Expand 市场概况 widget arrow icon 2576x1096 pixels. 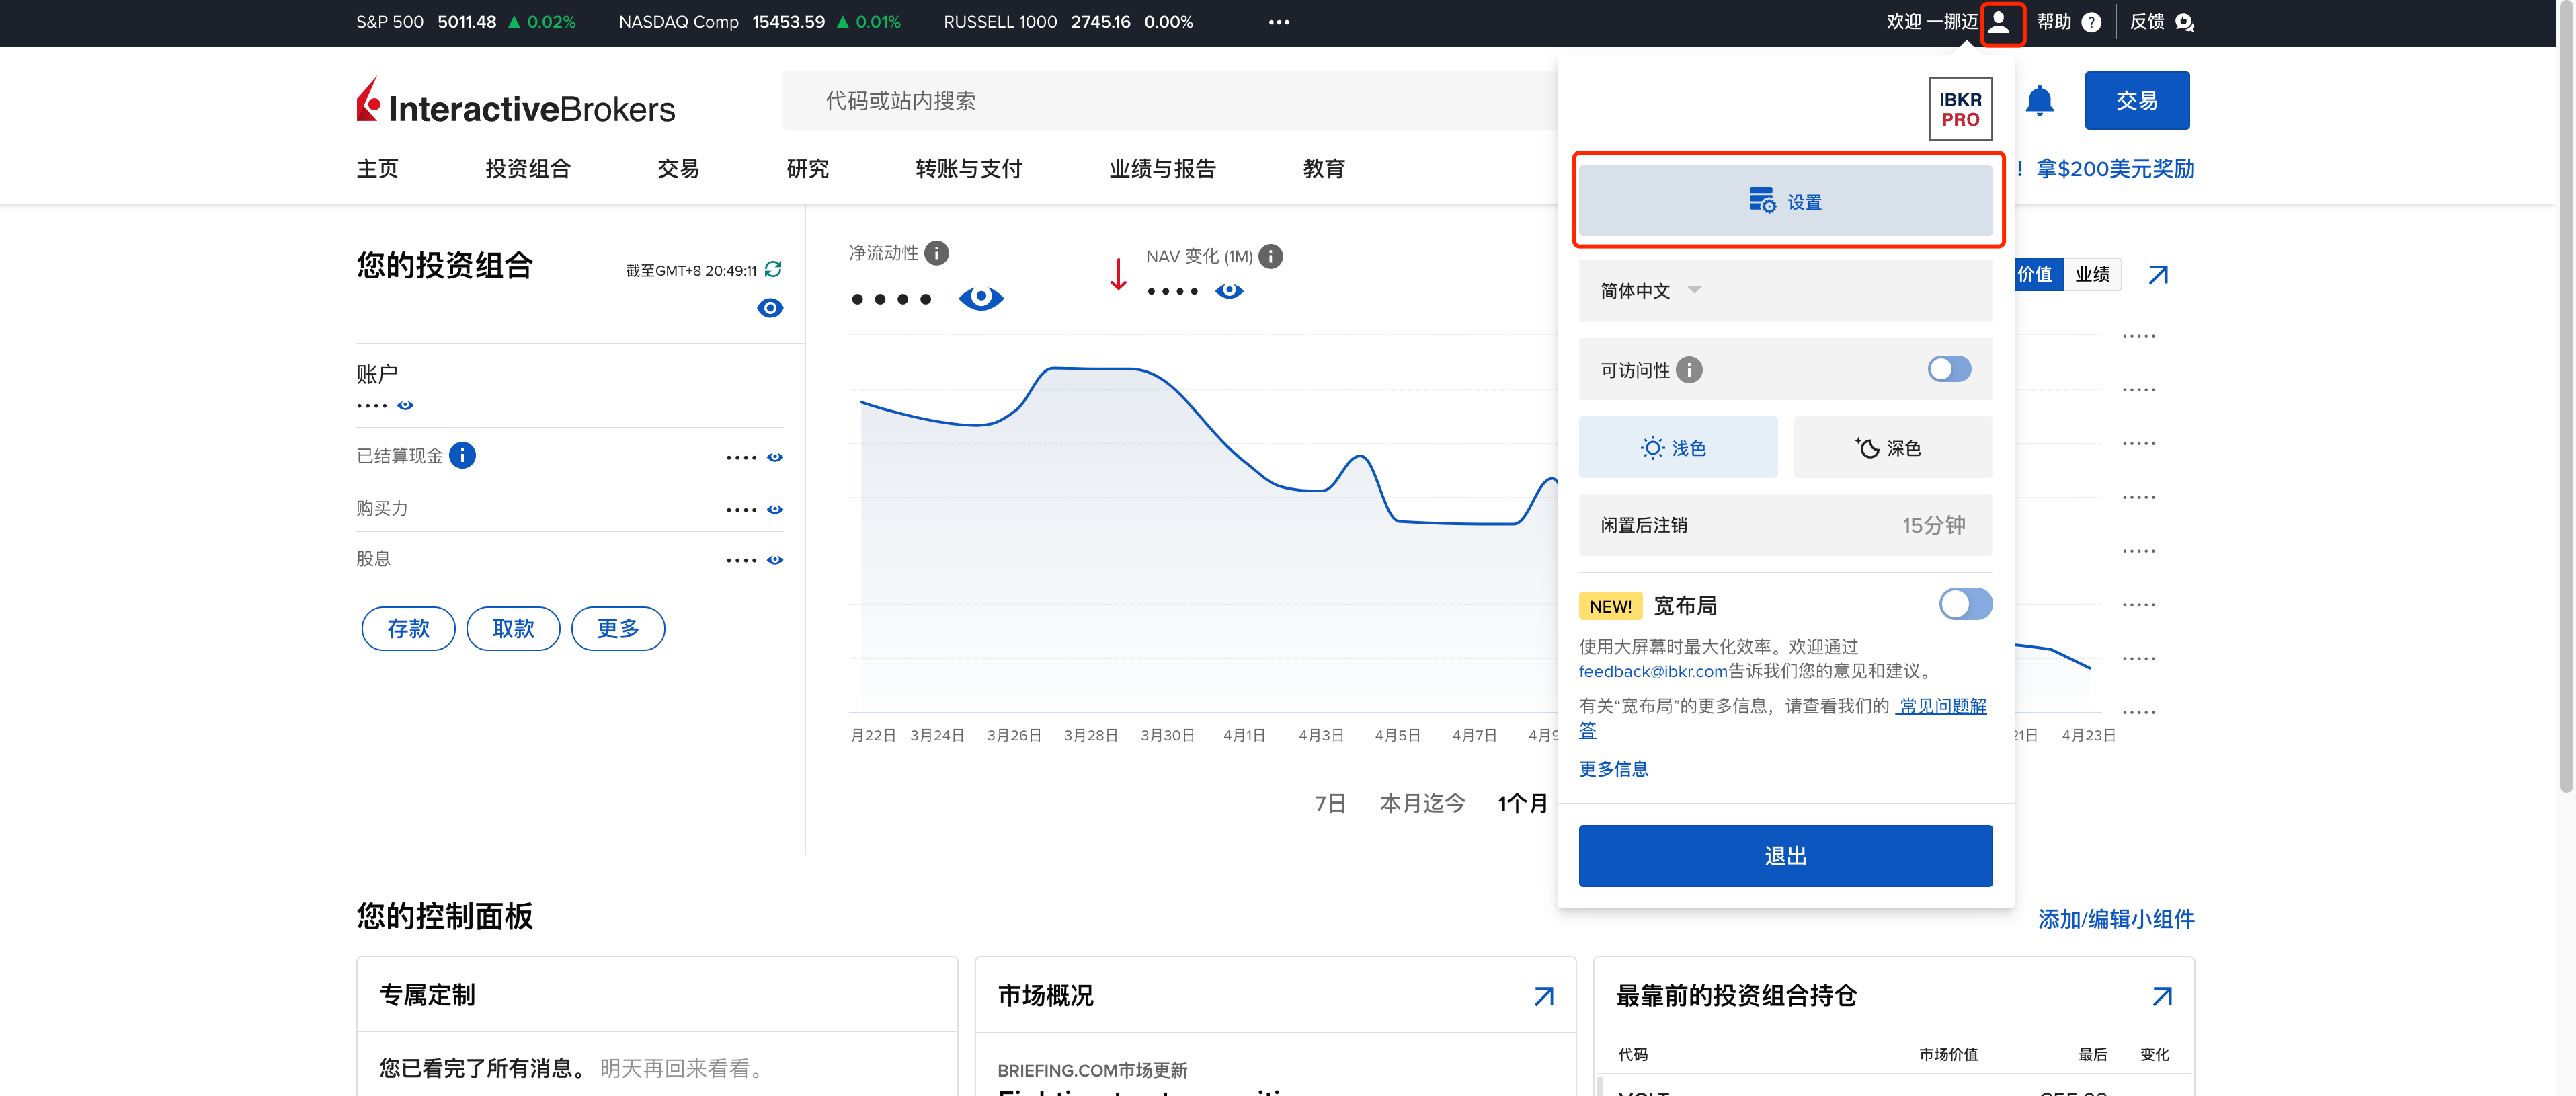coord(1544,995)
